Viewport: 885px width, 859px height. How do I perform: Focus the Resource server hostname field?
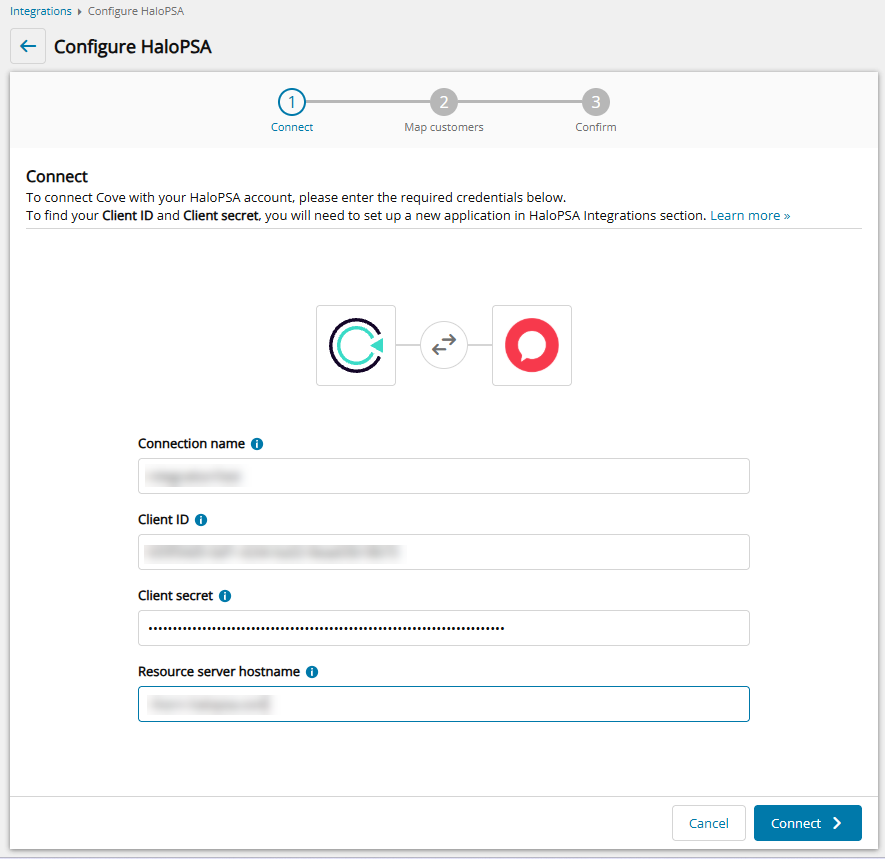[x=443, y=704]
